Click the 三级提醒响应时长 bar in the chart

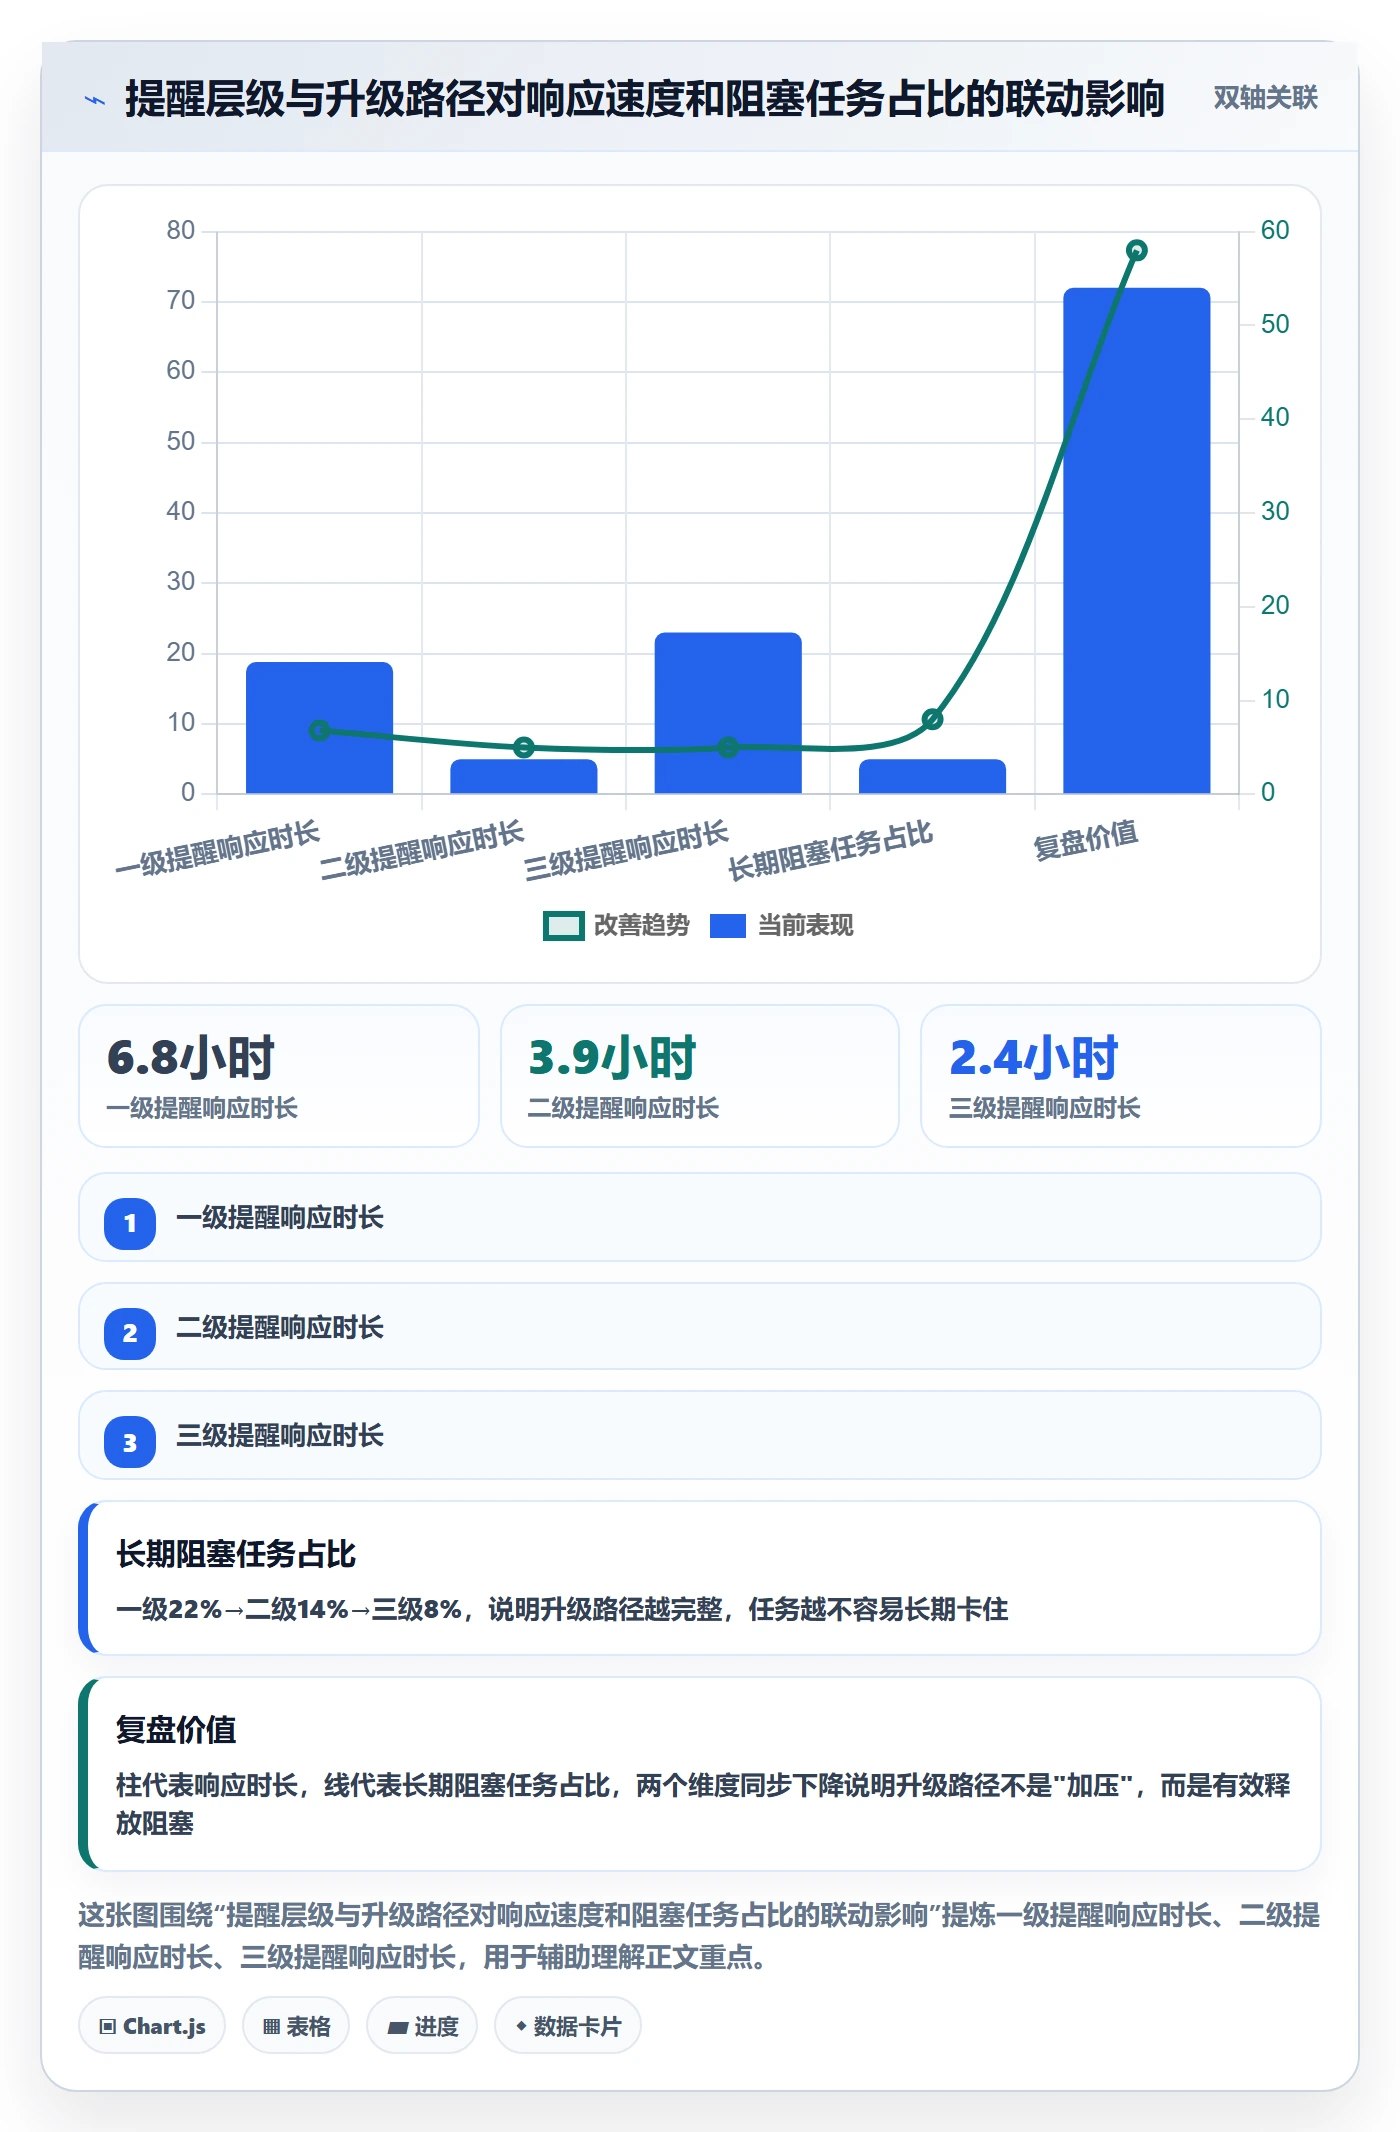[x=728, y=713]
